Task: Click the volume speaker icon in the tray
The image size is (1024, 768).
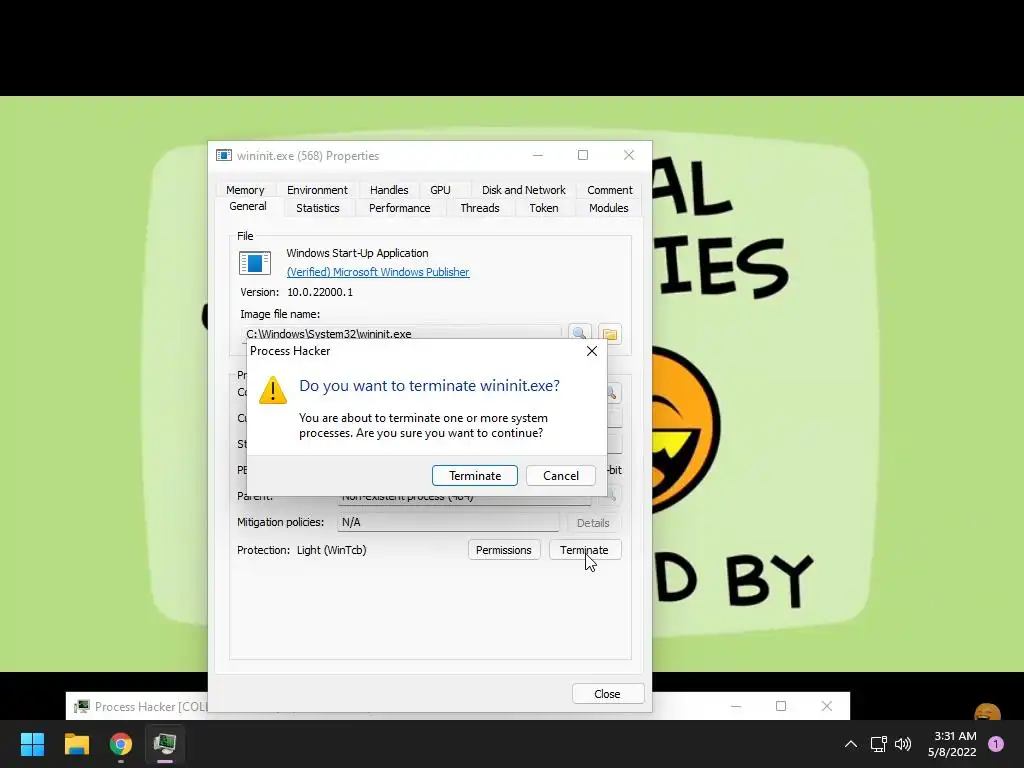Action: point(903,744)
